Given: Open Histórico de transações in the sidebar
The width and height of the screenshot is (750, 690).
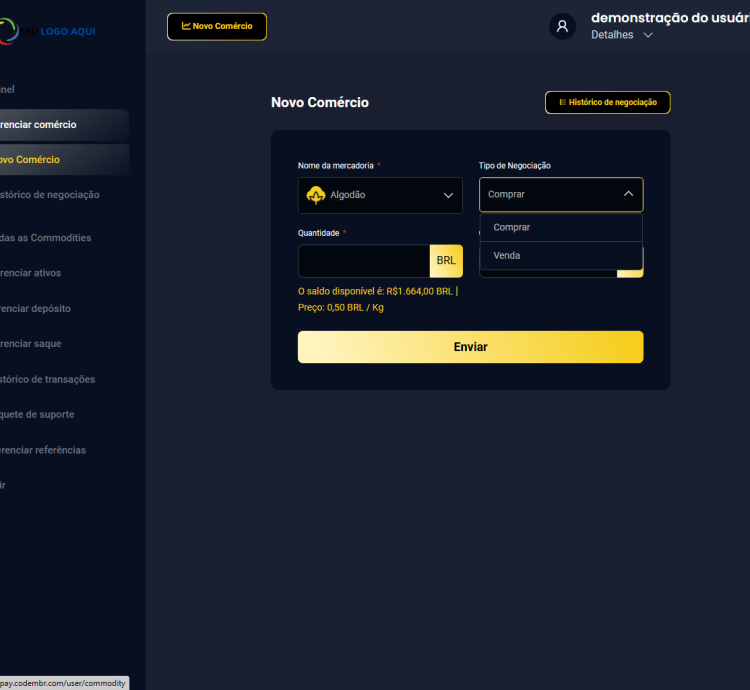Looking at the screenshot, I should point(48,379).
